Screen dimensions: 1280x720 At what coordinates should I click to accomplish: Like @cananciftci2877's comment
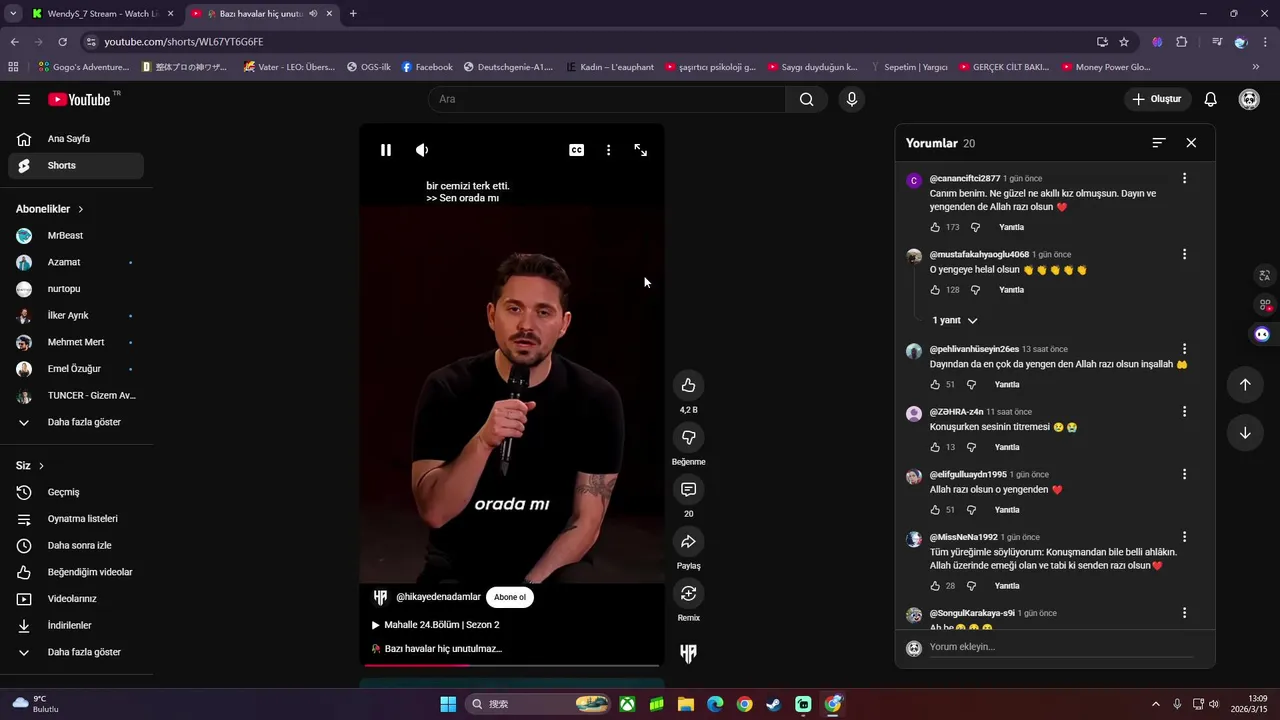point(935,227)
